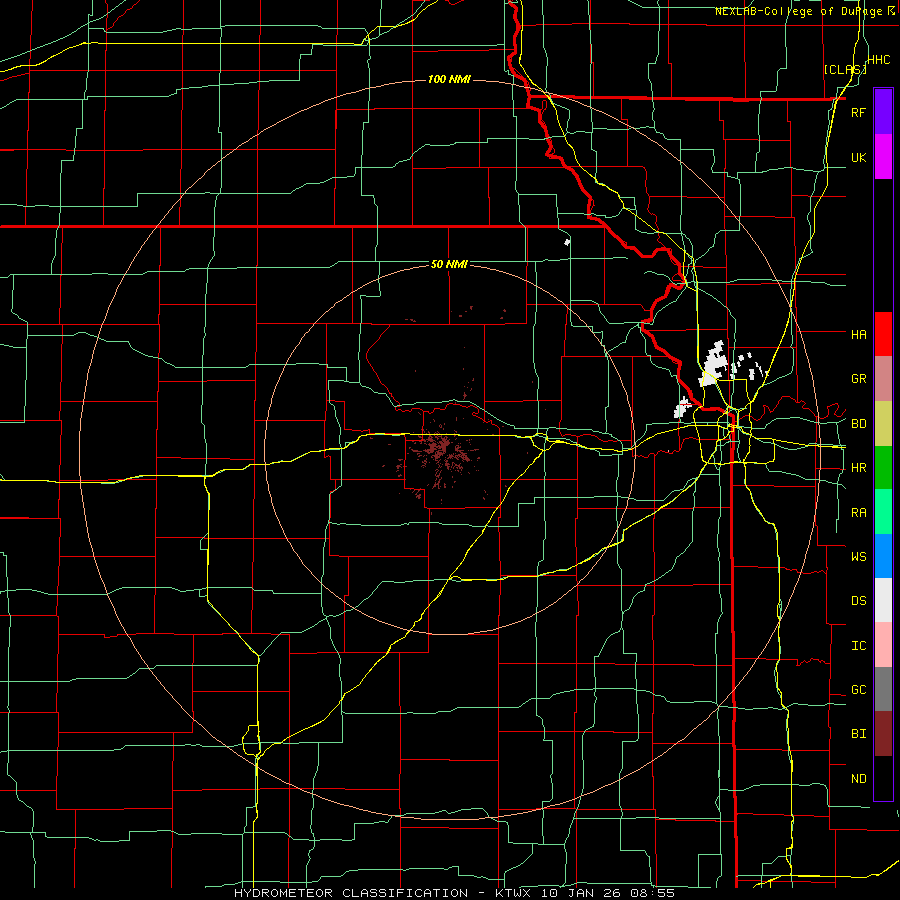The image size is (900, 900).
Task: Click the GC gray legend swatch
Action: click(883, 689)
